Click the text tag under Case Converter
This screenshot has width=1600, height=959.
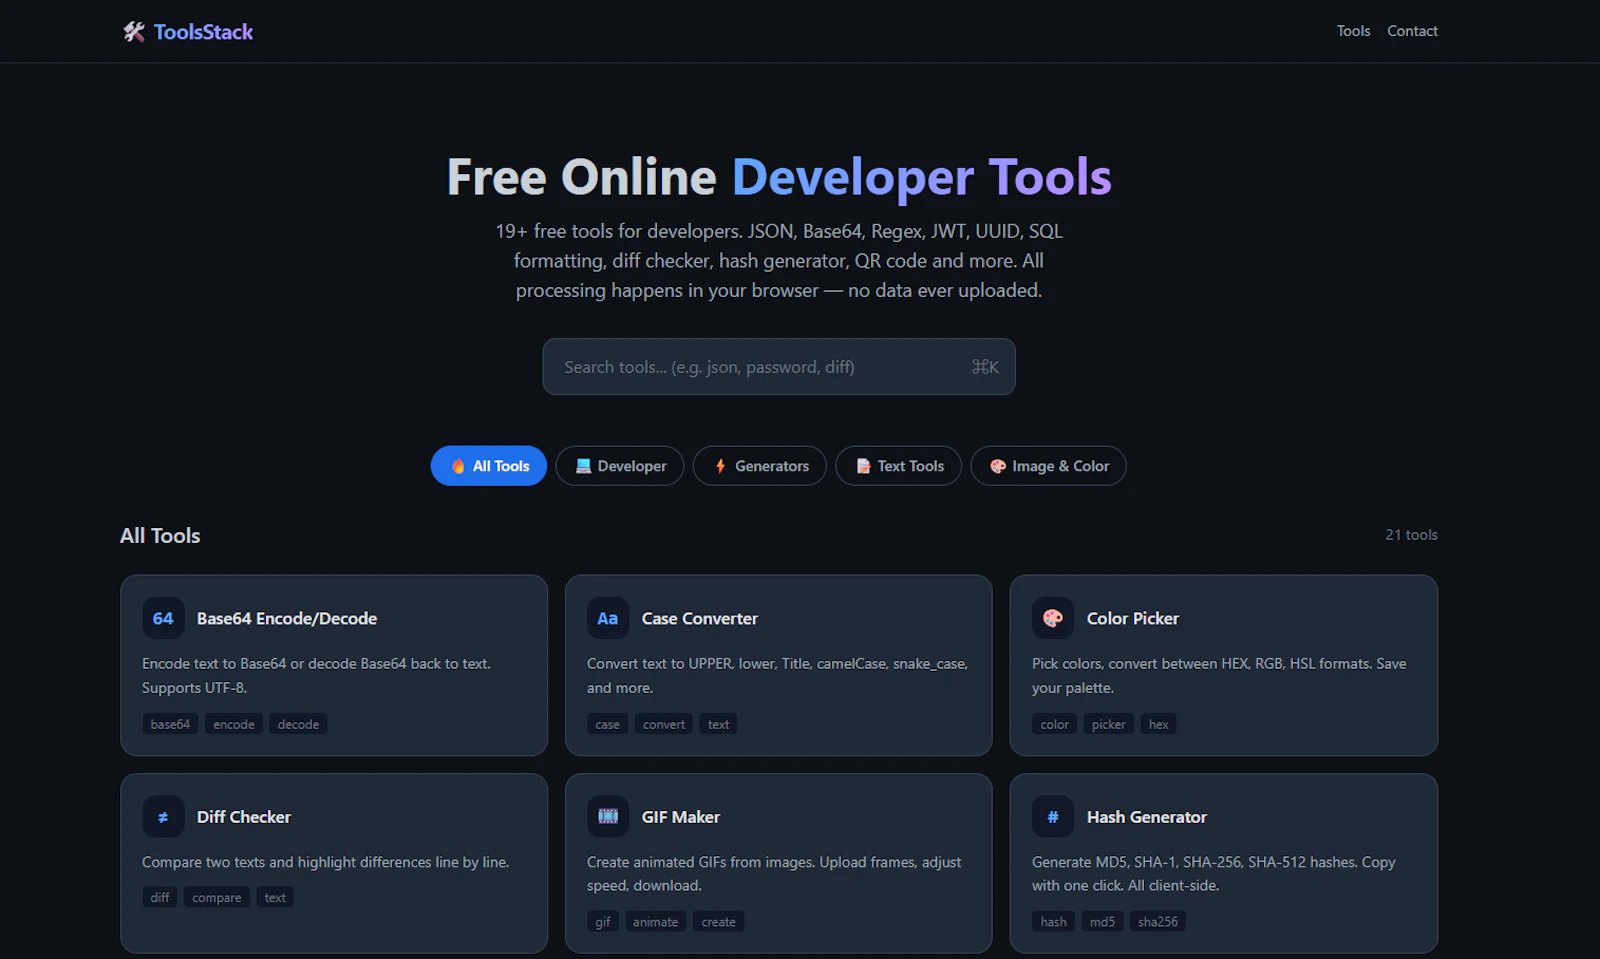point(719,724)
